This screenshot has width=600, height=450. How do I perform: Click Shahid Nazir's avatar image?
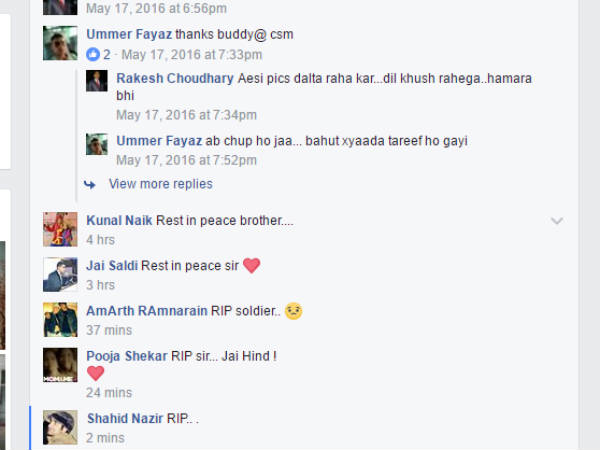pyautogui.click(x=60, y=427)
